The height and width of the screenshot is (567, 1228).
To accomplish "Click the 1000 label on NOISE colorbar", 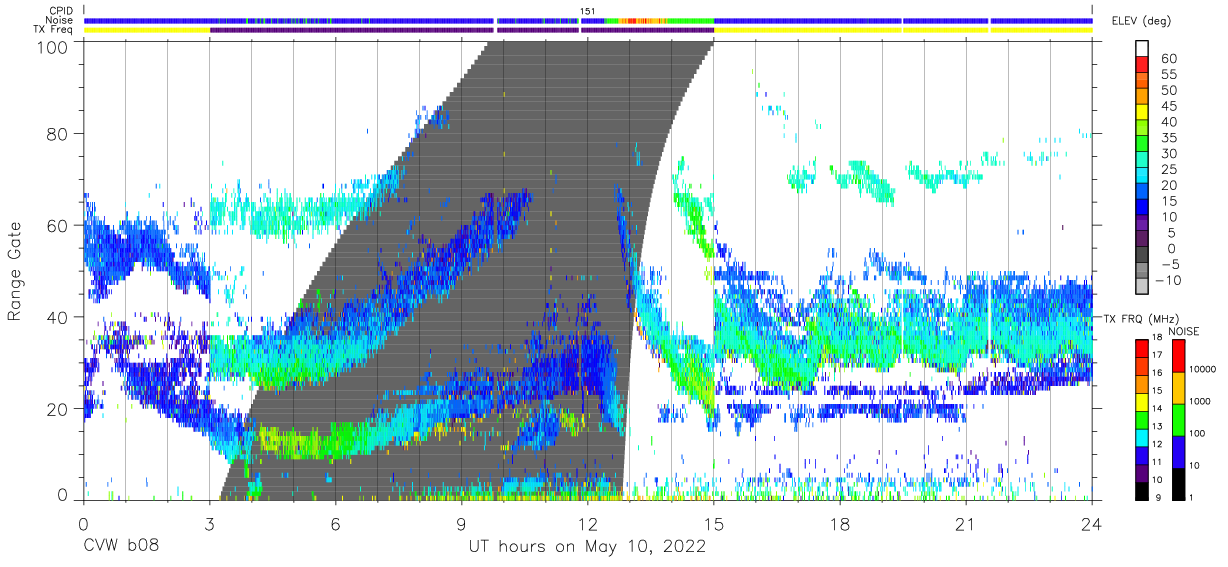I will [x=1198, y=402].
